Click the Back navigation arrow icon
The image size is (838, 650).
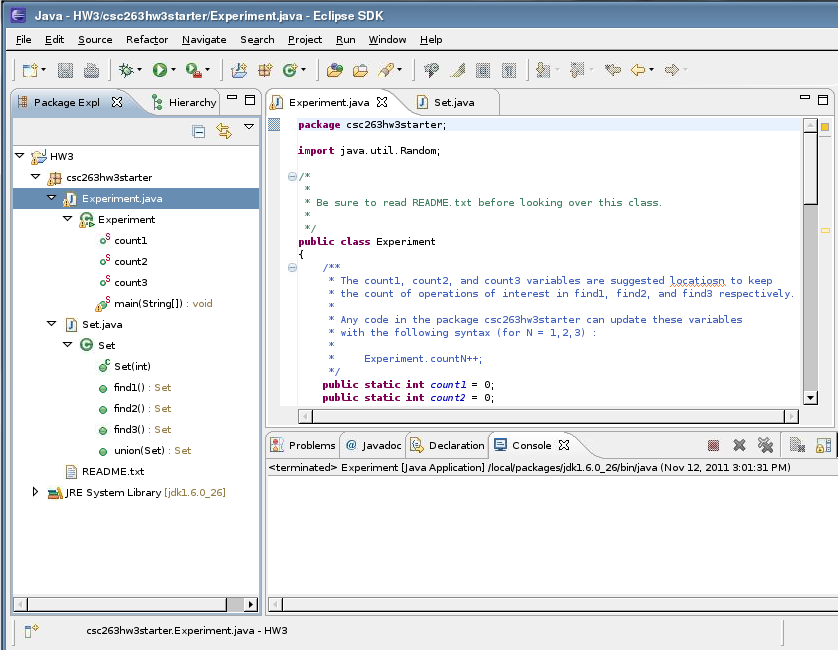click(638, 70)
